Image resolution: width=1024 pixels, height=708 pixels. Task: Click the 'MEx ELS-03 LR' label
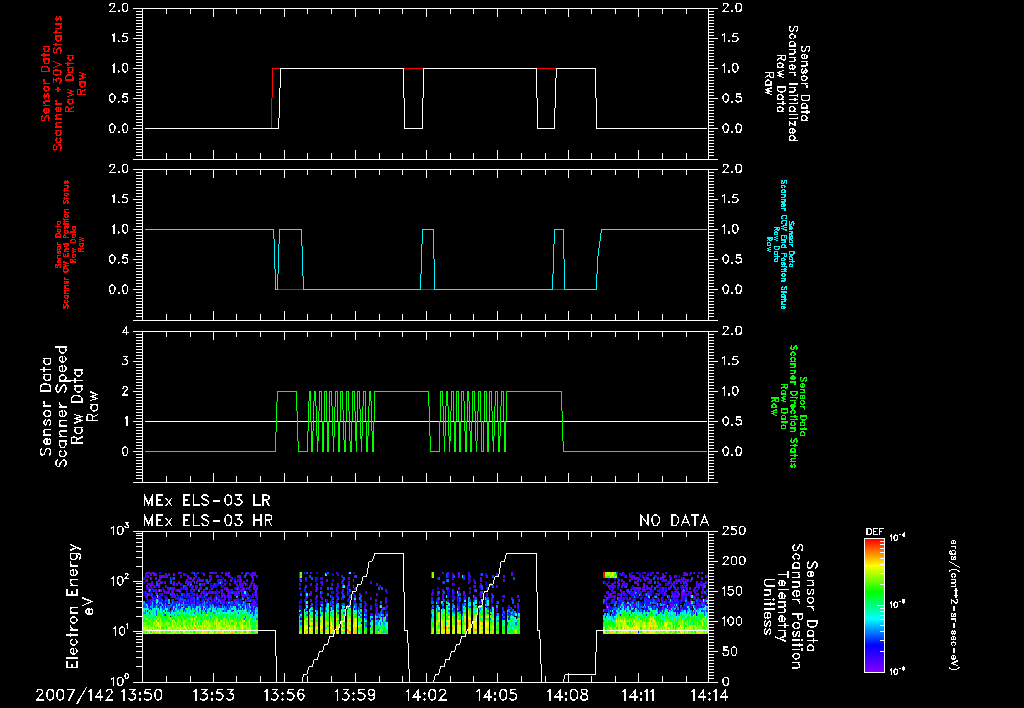[206, 501]
